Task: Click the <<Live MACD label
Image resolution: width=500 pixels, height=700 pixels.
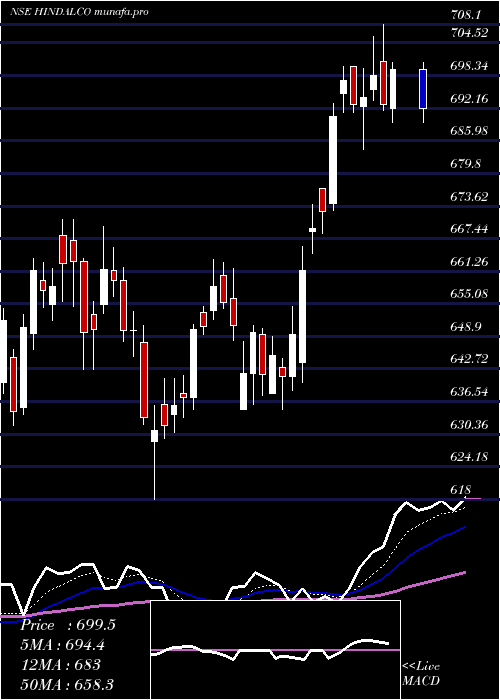Action: click(421, 674)
